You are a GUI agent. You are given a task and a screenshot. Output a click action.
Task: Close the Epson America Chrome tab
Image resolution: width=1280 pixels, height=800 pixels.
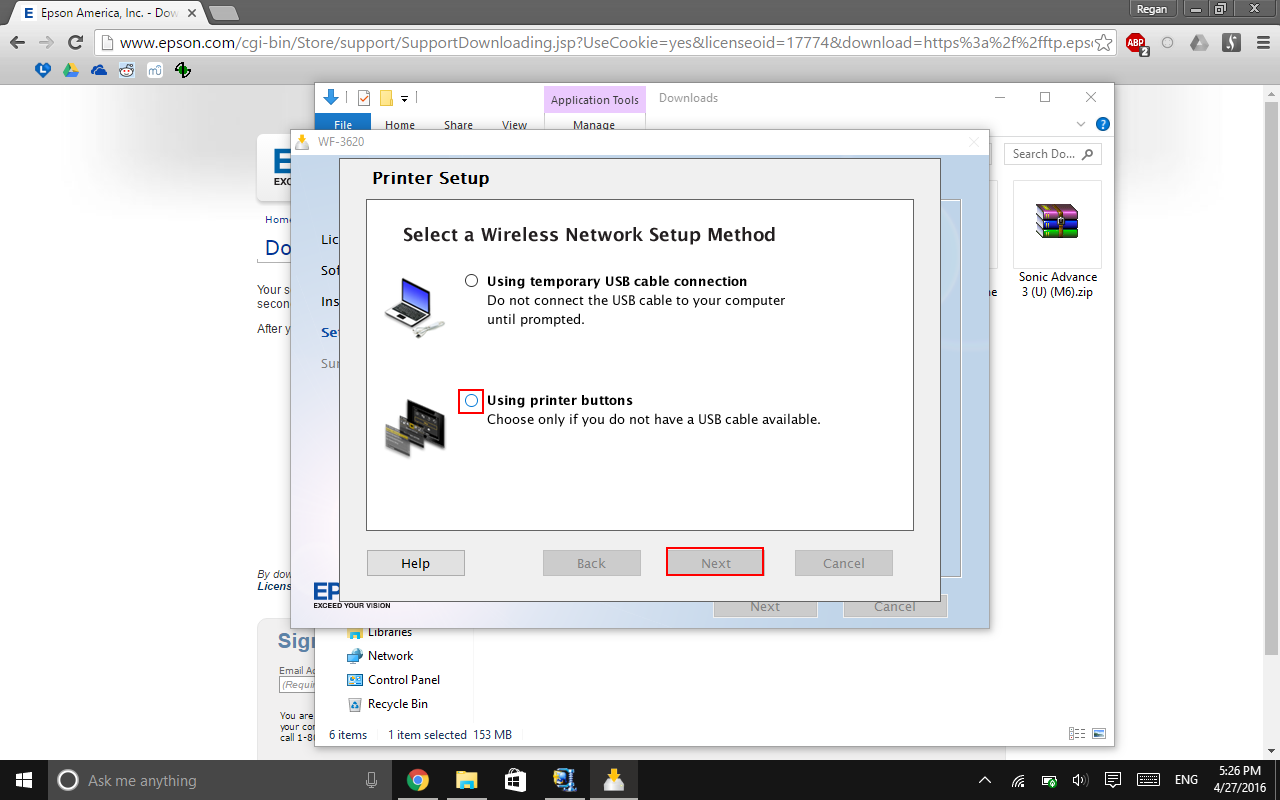click(191, 13)
